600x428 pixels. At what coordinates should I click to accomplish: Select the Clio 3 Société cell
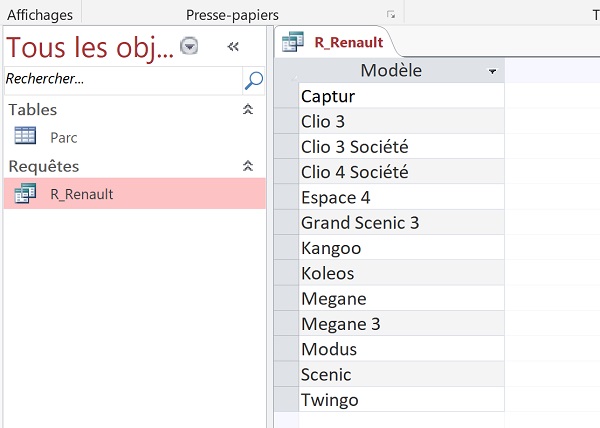pyautogui.click(x=401, y=146)
